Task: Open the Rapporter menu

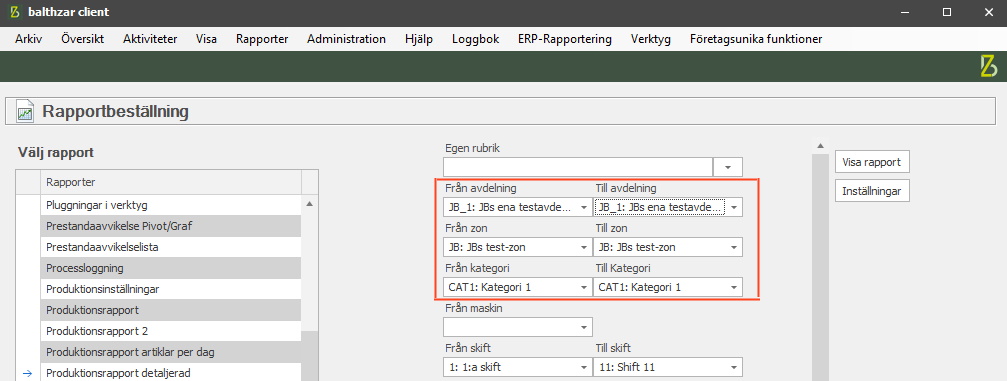Action: [x=262, y=39]
